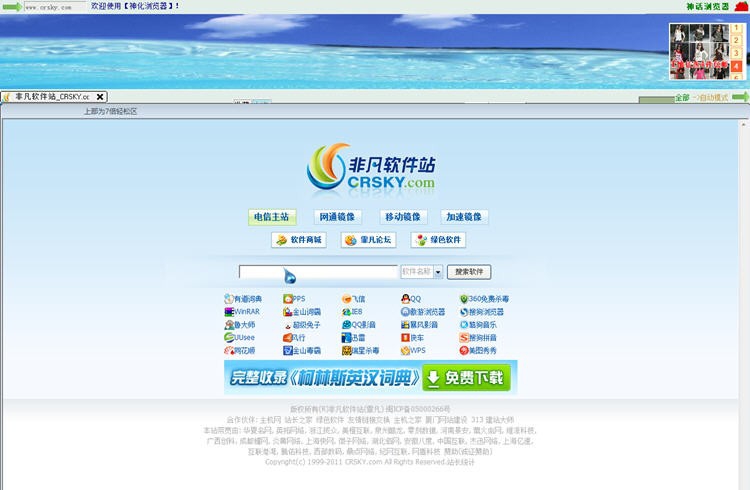Open the 搜狗浏览器 icon link
The image size is (750, 490).
point(482,312)
